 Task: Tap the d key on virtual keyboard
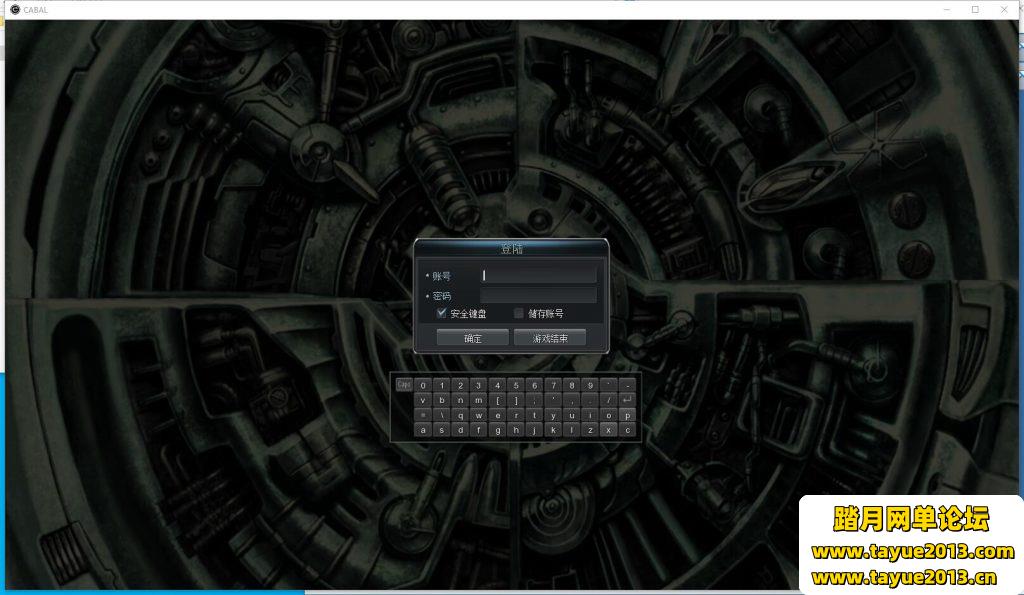pyautogui.click(x=460, y=430)
